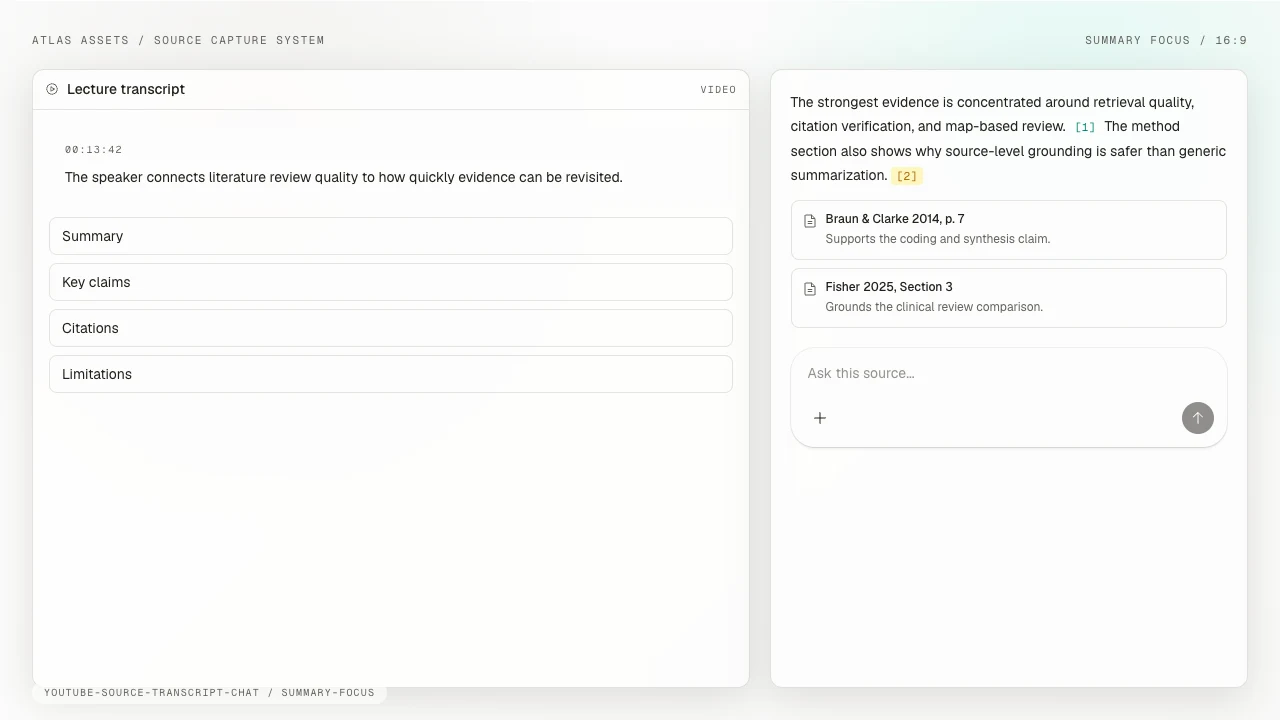Open the Fisher 2025, Section 3 source
This screenshot has width=1280, height=720.
pos(1009,298)
